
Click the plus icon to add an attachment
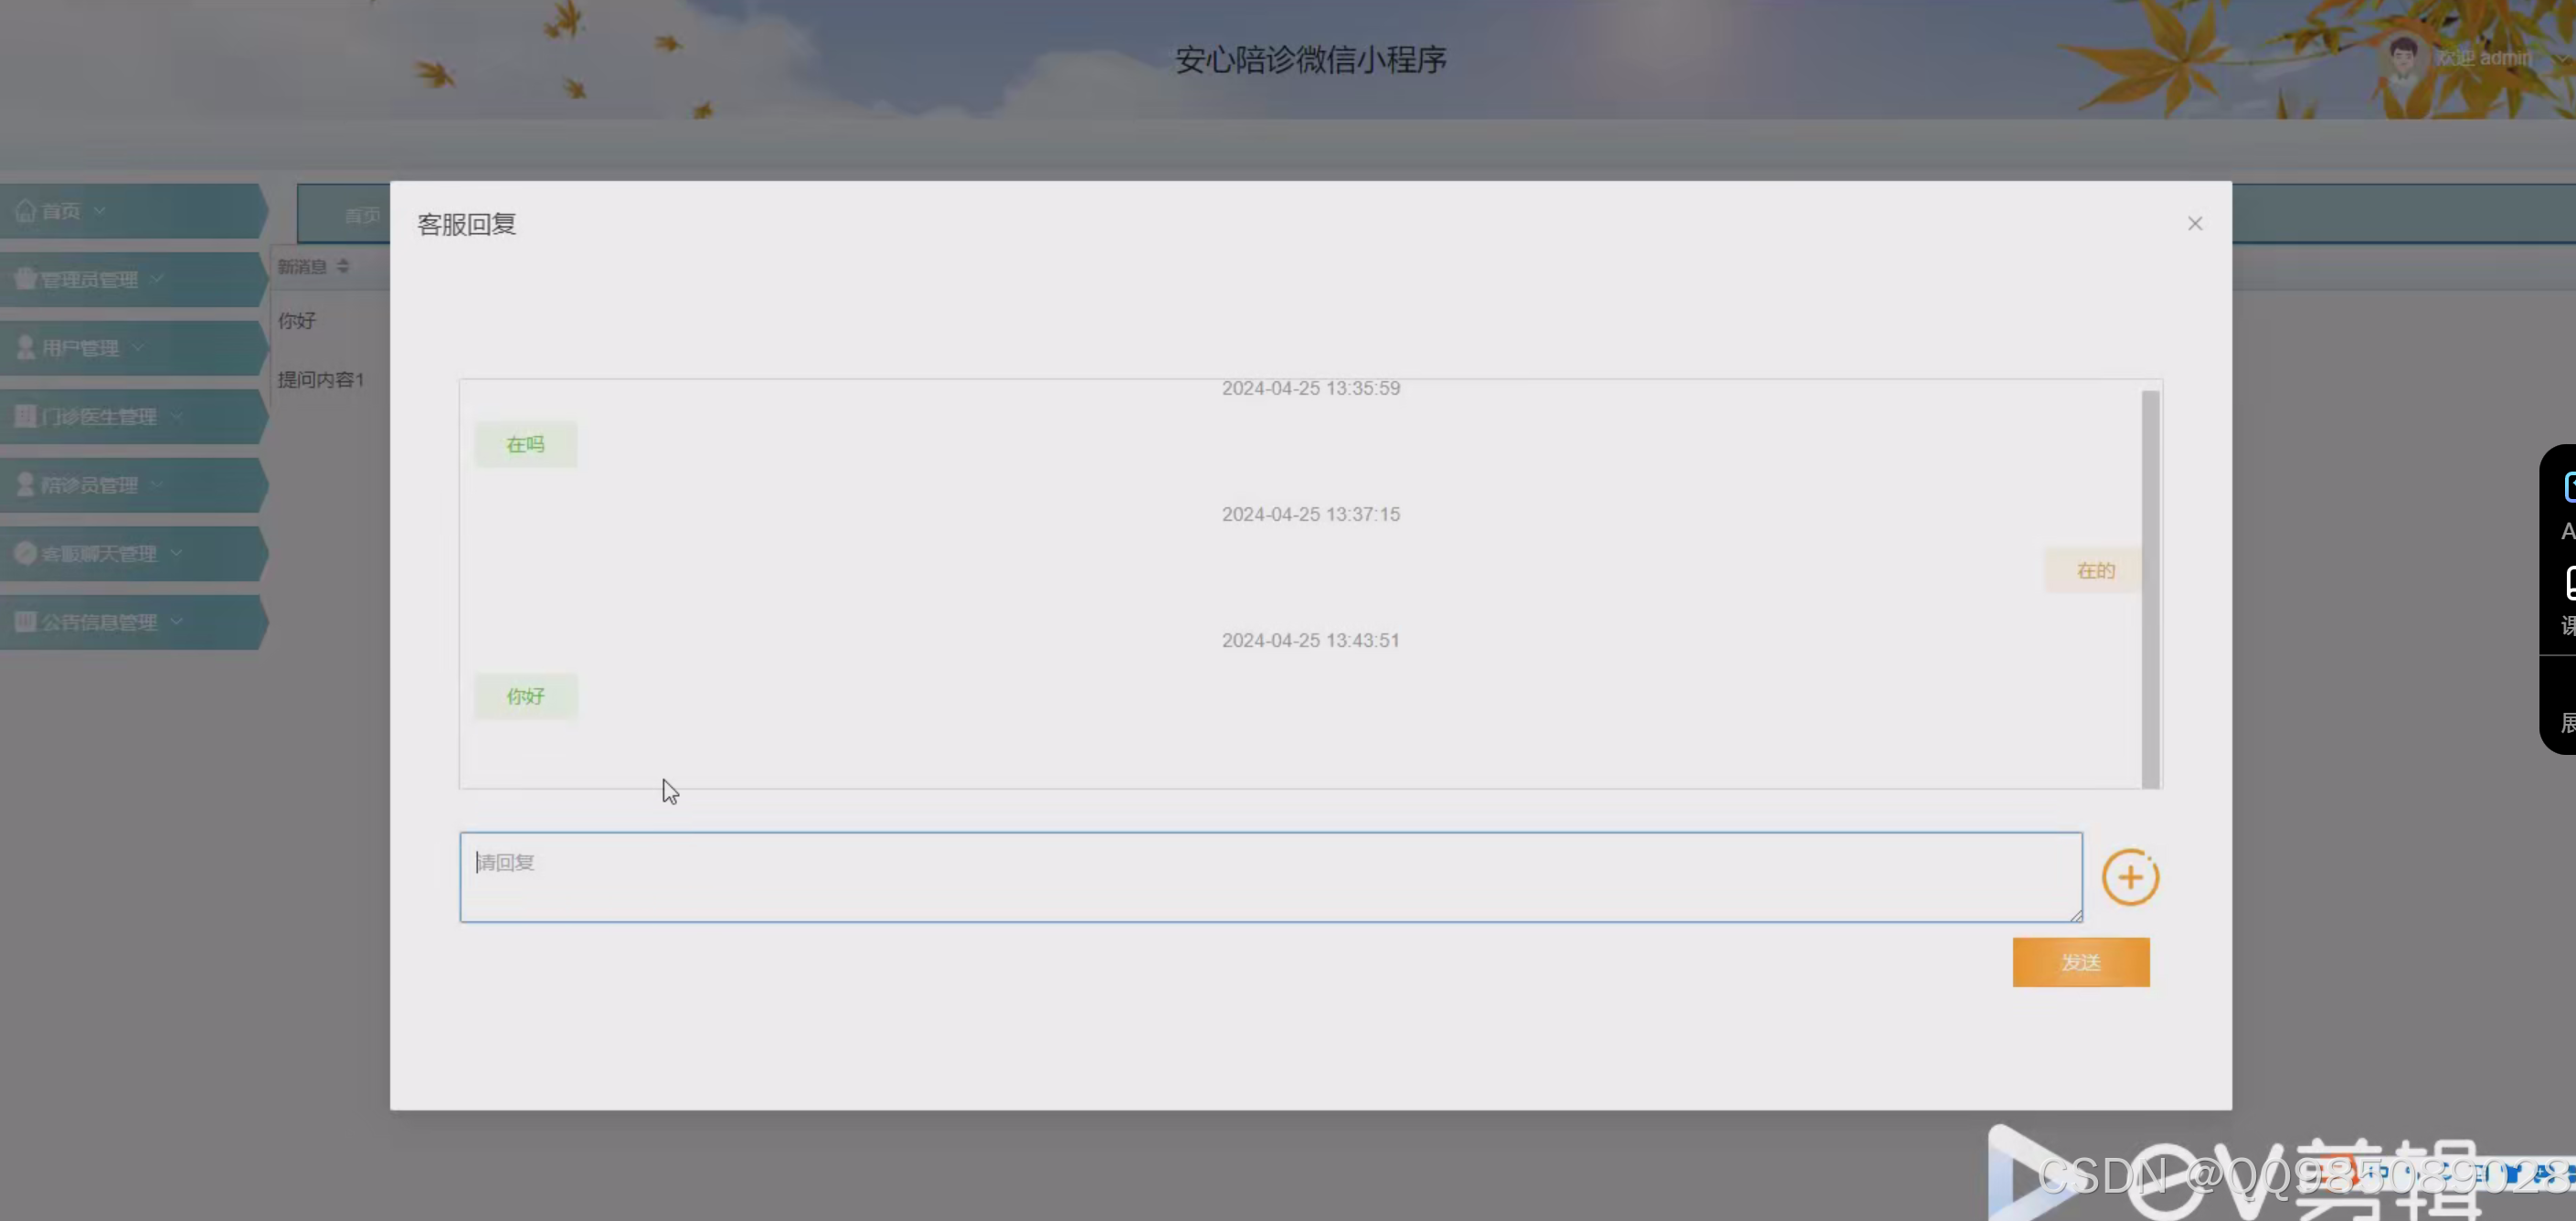(2130, 876)
